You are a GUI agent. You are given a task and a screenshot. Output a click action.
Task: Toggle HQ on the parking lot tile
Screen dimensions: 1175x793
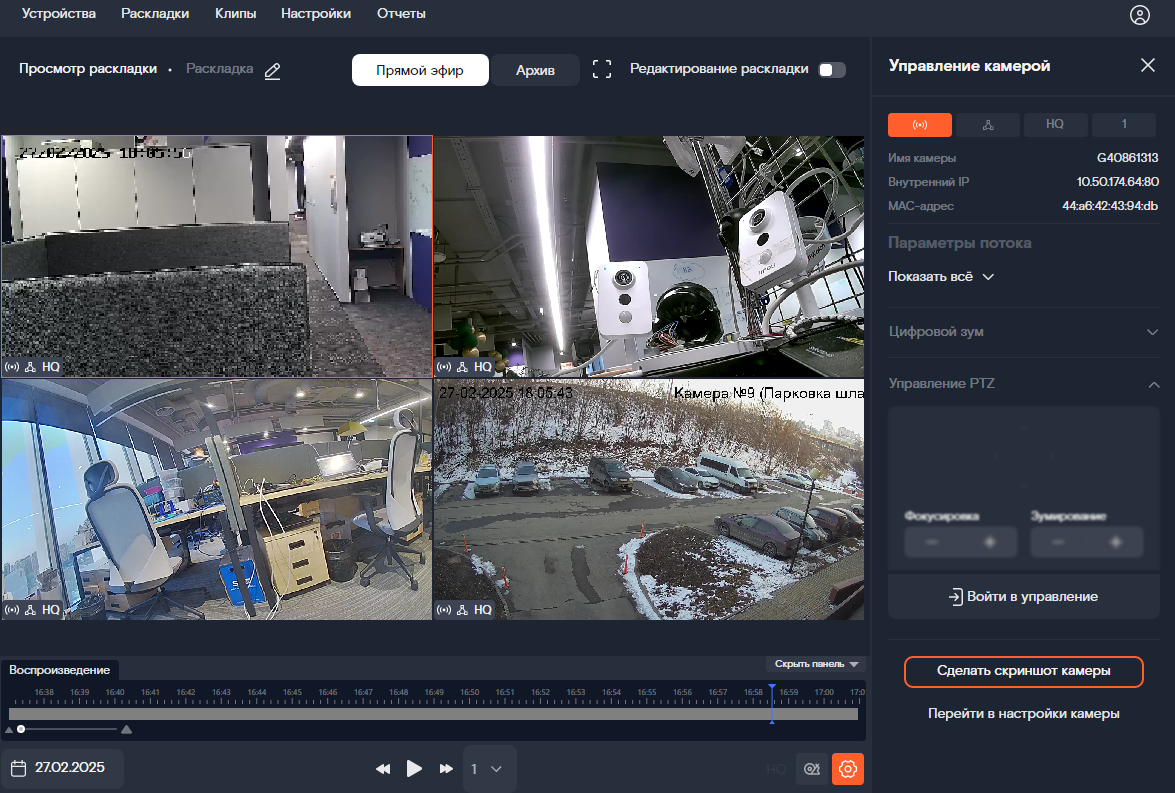pyautogui.click(x=483, y=609)
